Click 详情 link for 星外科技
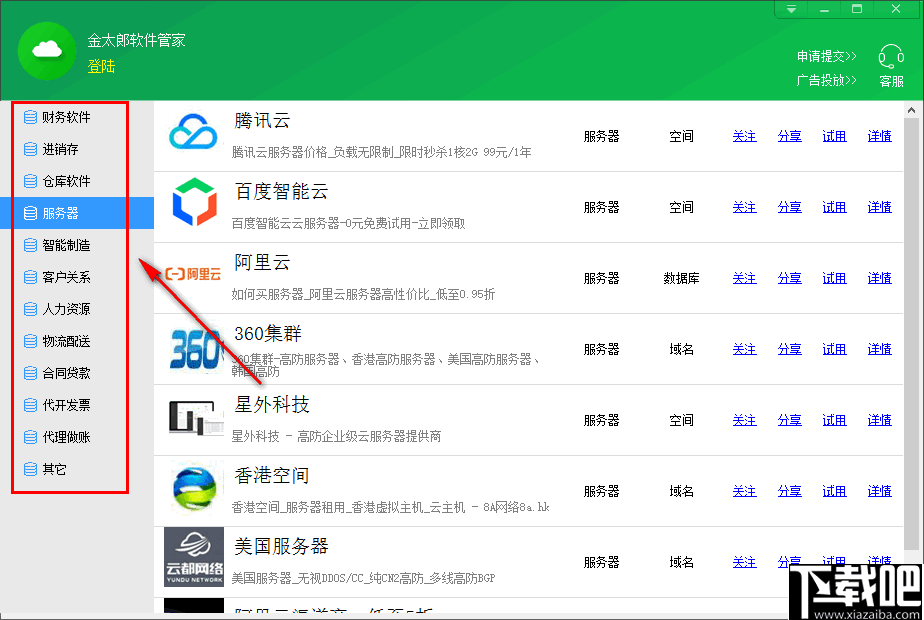Screen dimensions: 924x620 click(x=879, y=420)
